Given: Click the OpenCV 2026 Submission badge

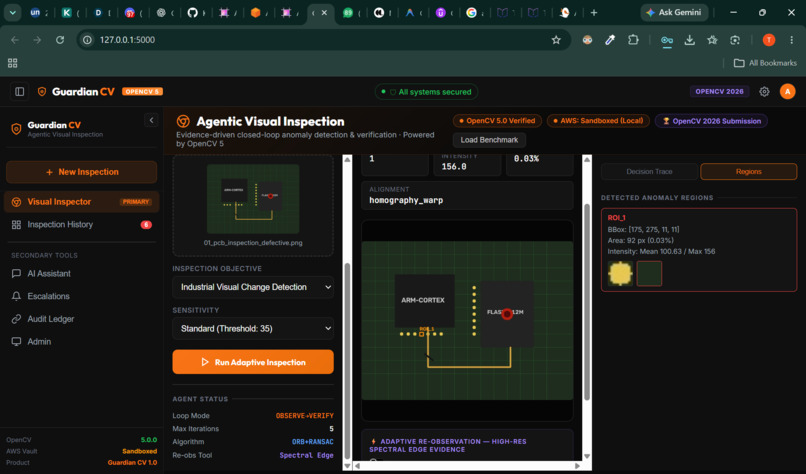Looking at the screenshot, I should tap(711, 121).
